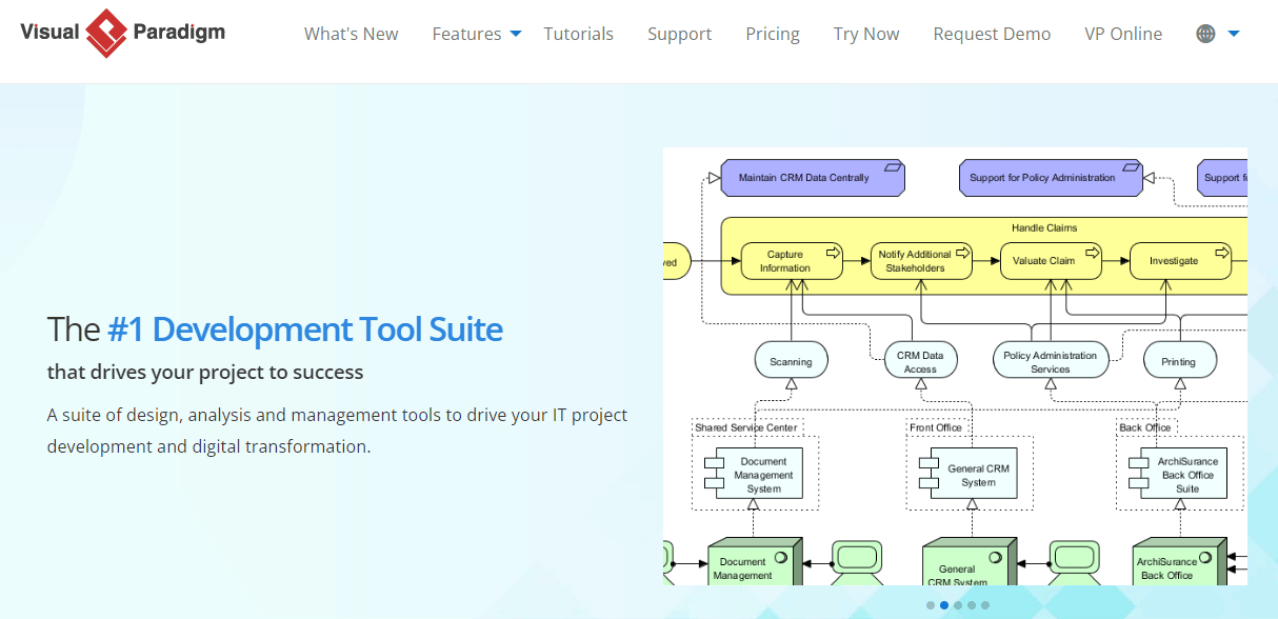The height and width of the screenshot is (619, 1278).
Task: Select the third slideshow indicator dot
Action: click(958, 605)
